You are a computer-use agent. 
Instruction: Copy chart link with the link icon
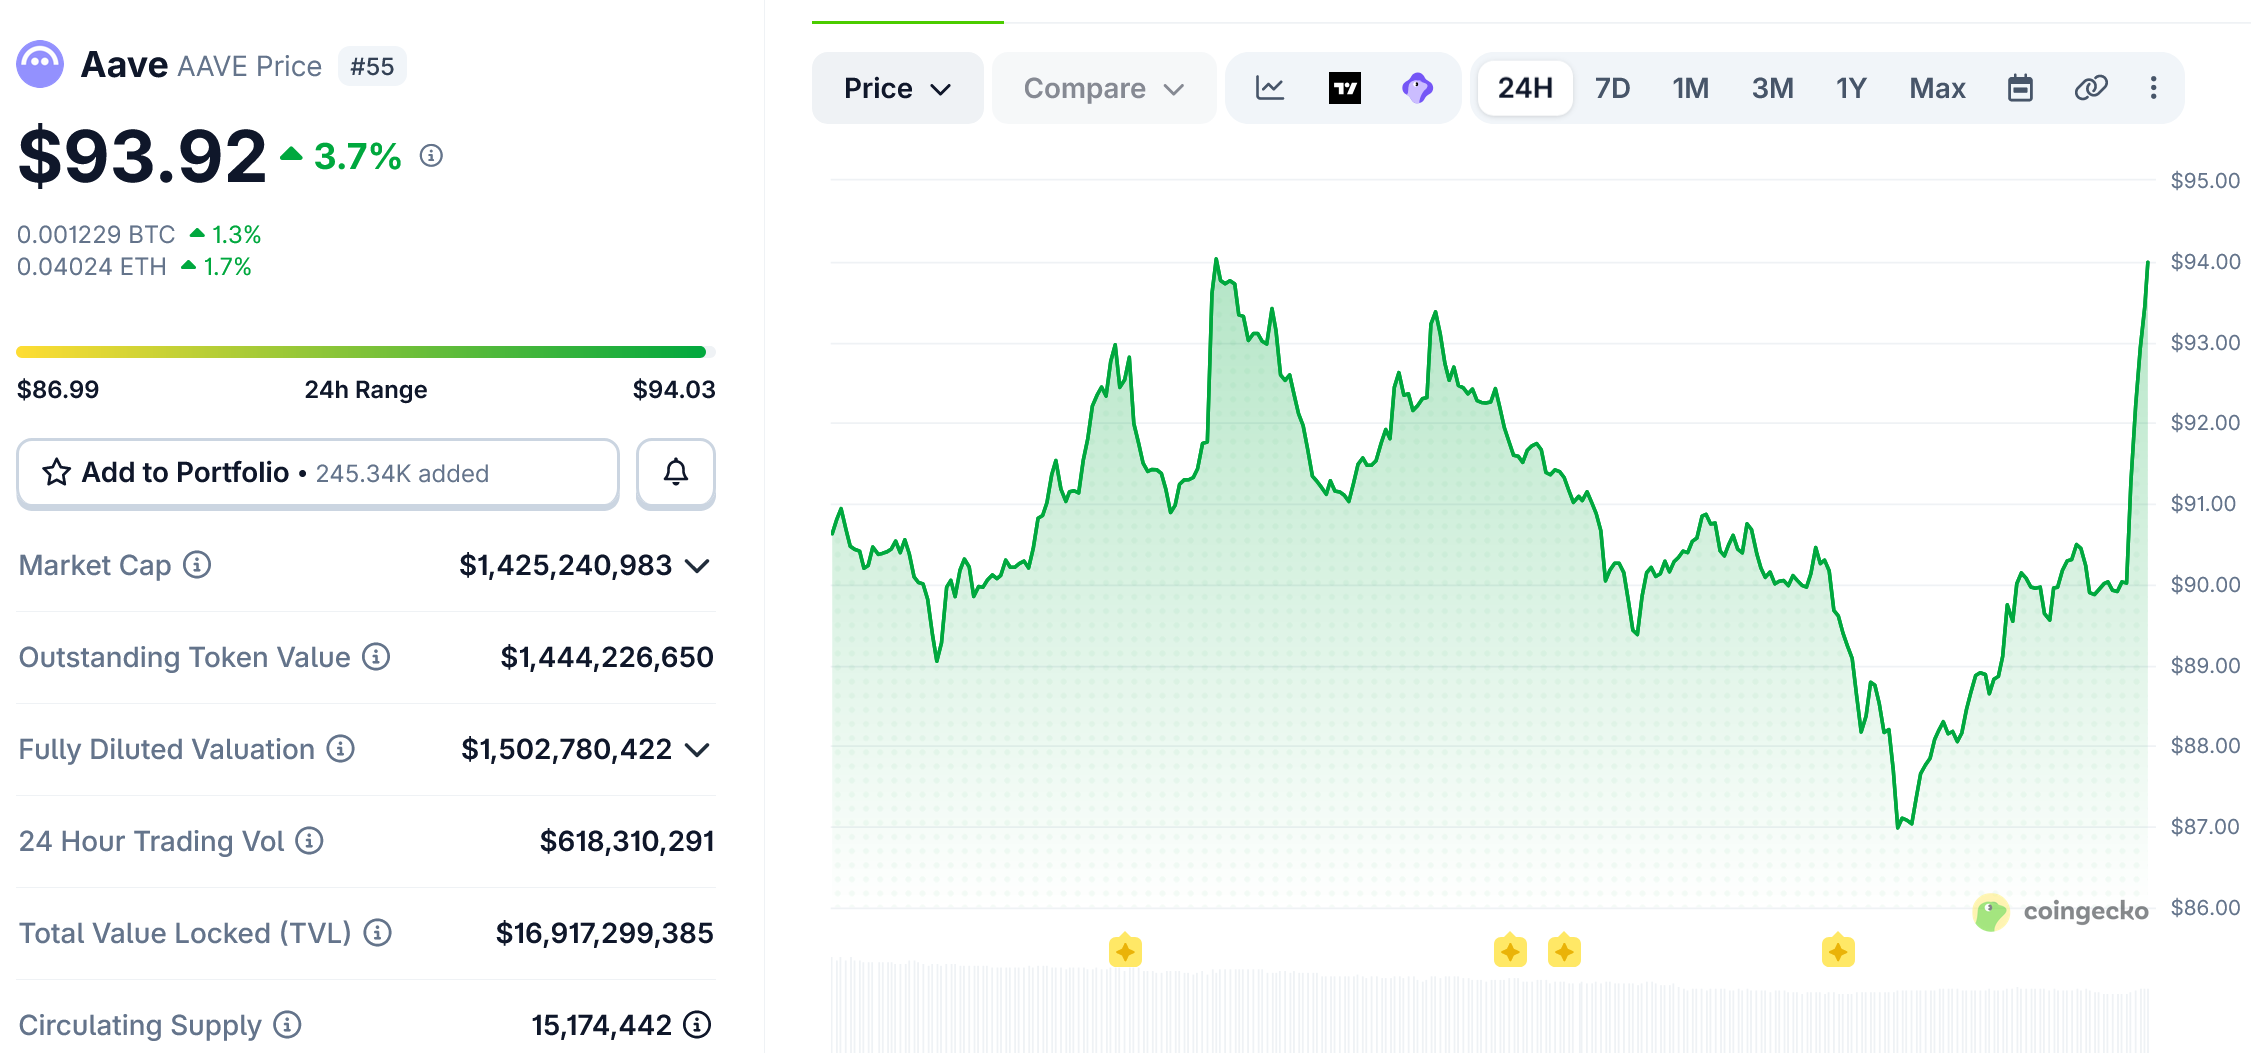tap(2091, 88)
